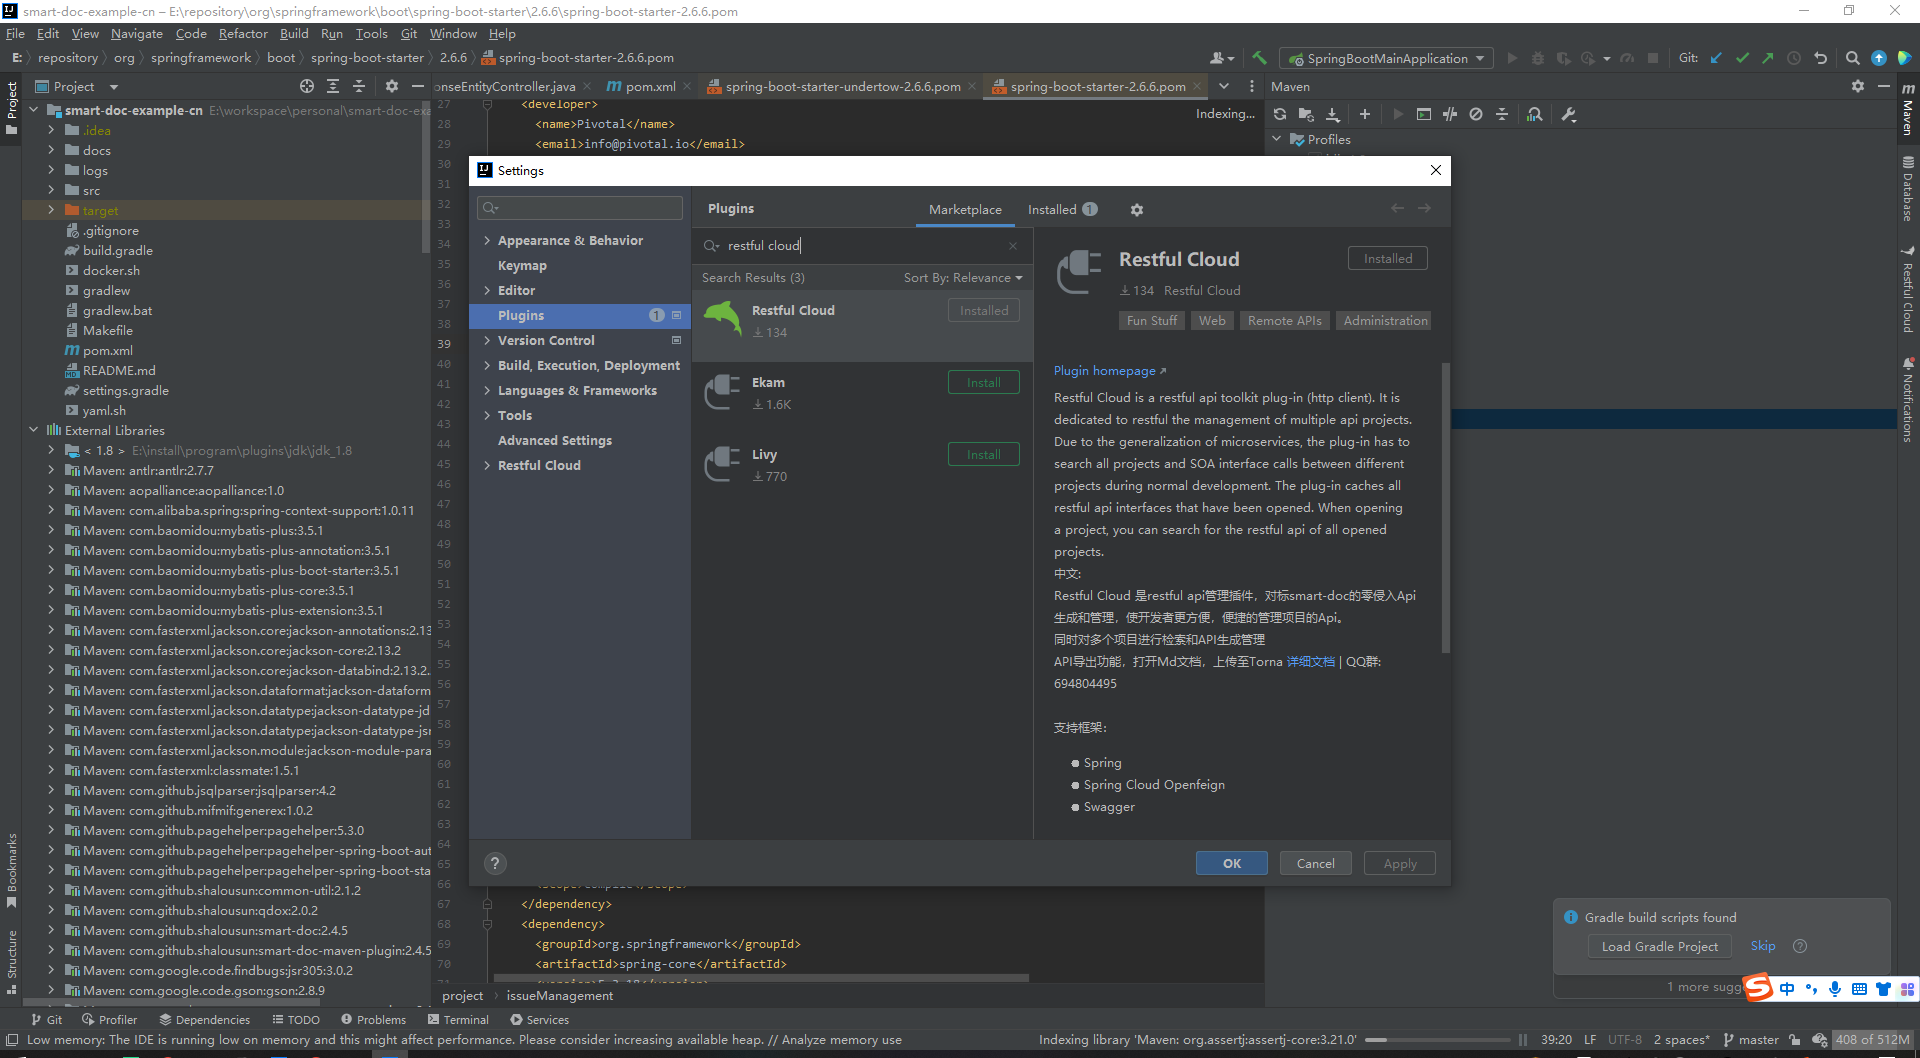The image size is (1920, 1058).
Task: Collapse all in Project panel toolbar
Action: click(x=359, y=86)
